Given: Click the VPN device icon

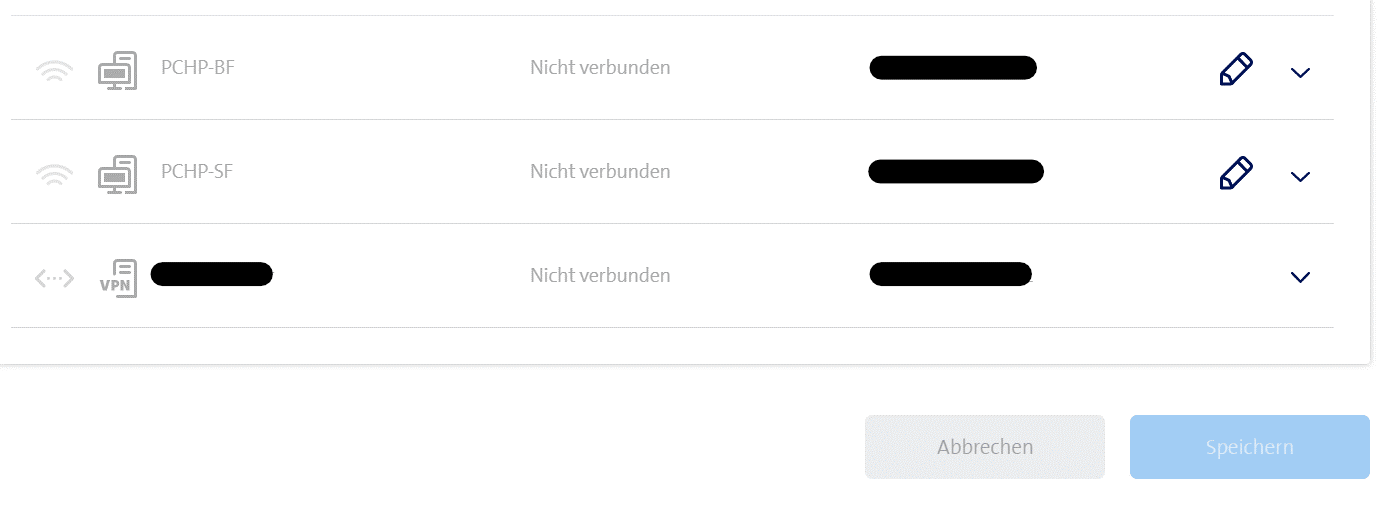Looking at the screenshot, I should click(118, 279).
